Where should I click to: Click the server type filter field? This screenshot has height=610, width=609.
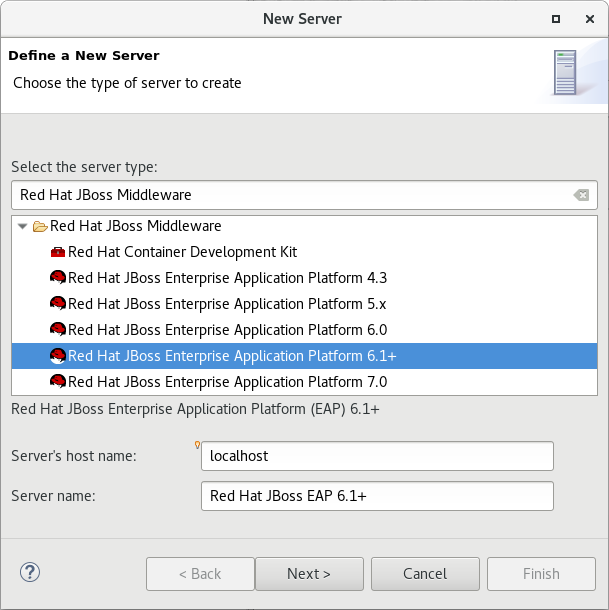(x=304, y=195)
